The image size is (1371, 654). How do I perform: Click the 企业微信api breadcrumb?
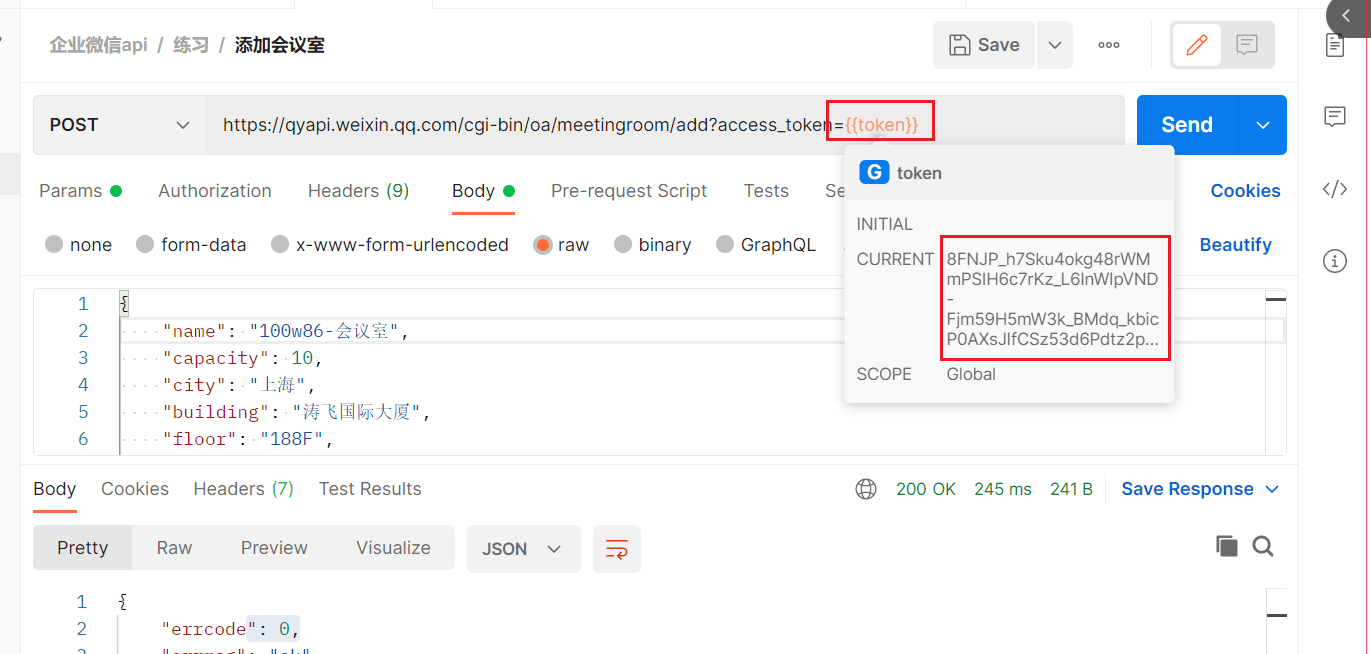click(x=98, y=45)
